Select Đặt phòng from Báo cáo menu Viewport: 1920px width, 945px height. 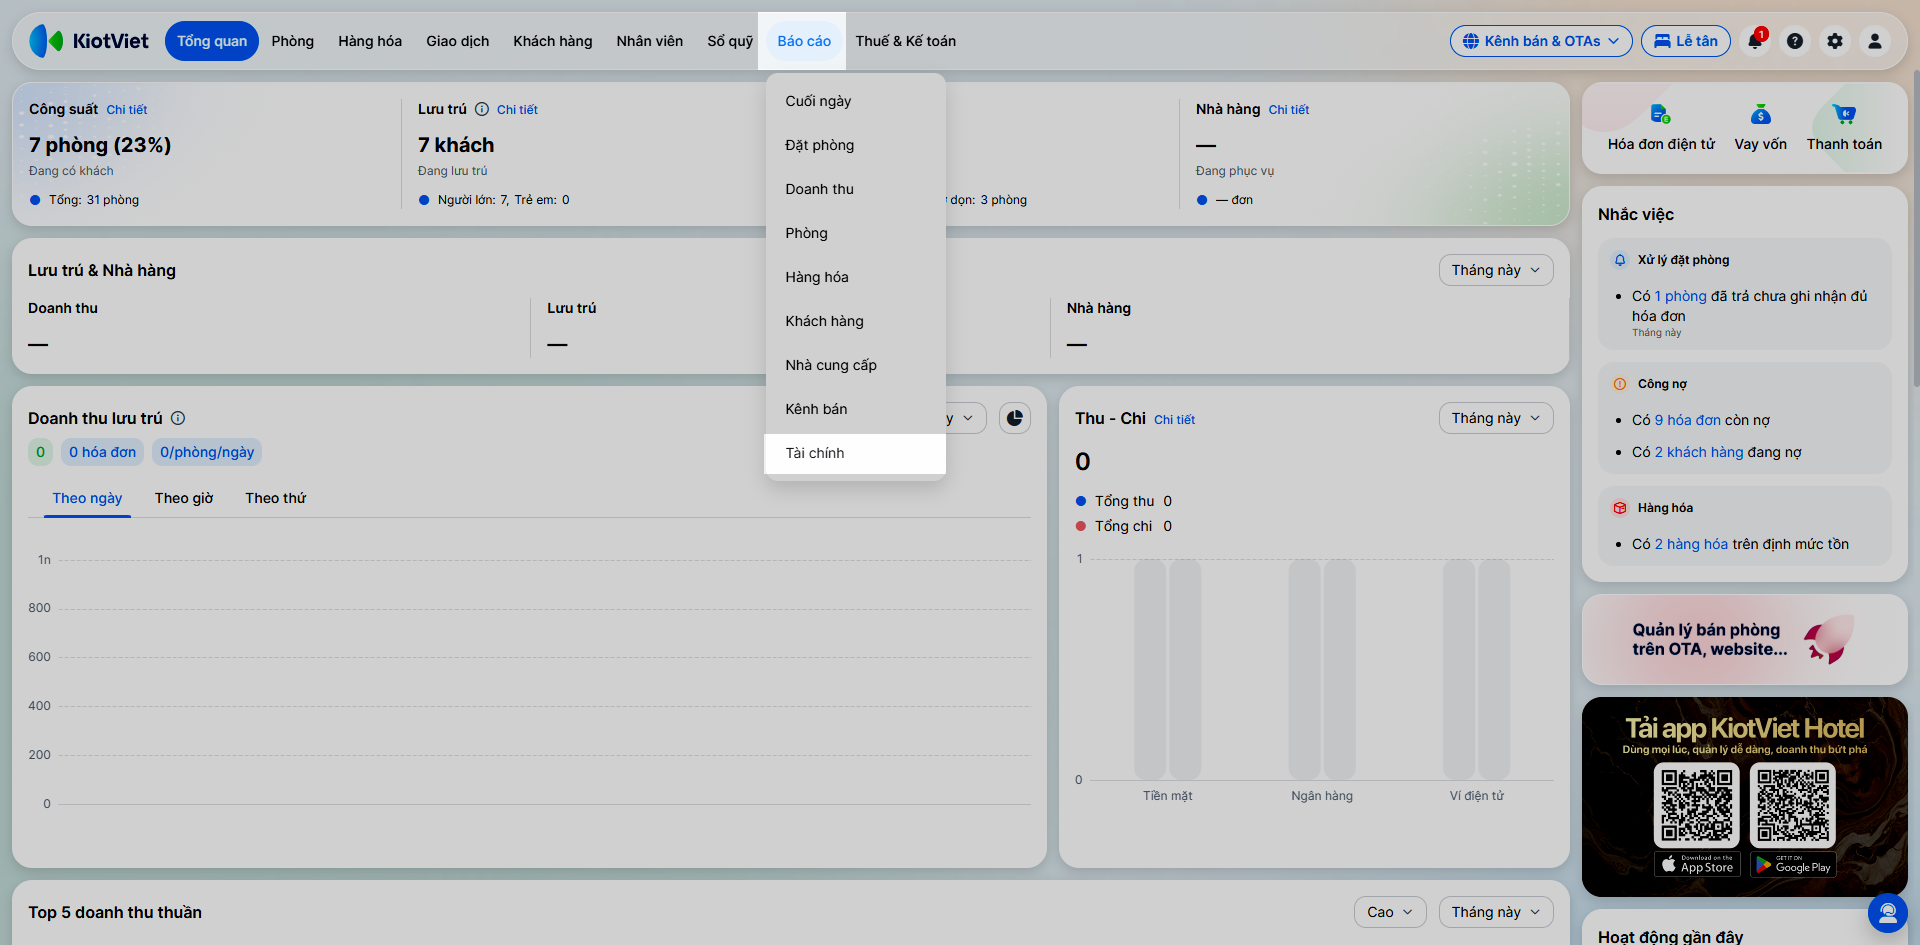coord(855,145)
